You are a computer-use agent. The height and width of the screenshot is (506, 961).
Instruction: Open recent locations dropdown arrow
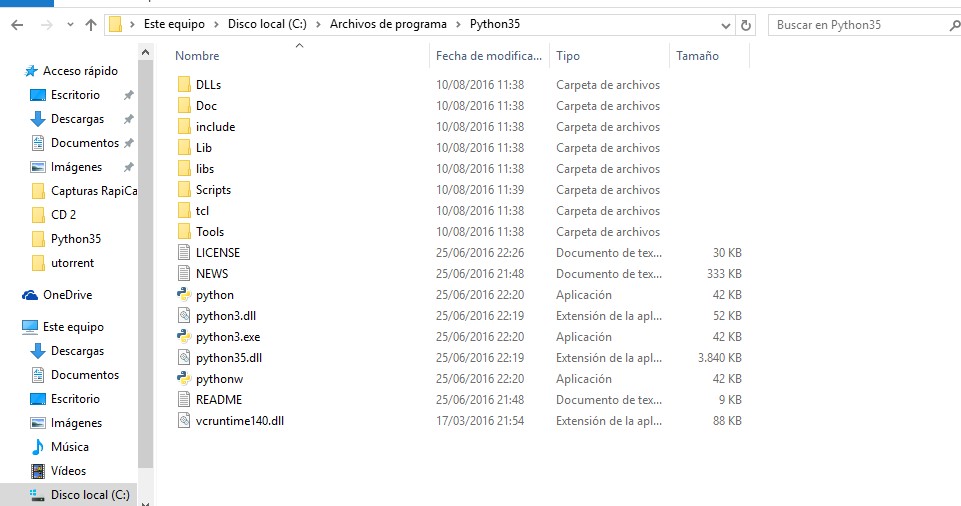coord(70,25)
